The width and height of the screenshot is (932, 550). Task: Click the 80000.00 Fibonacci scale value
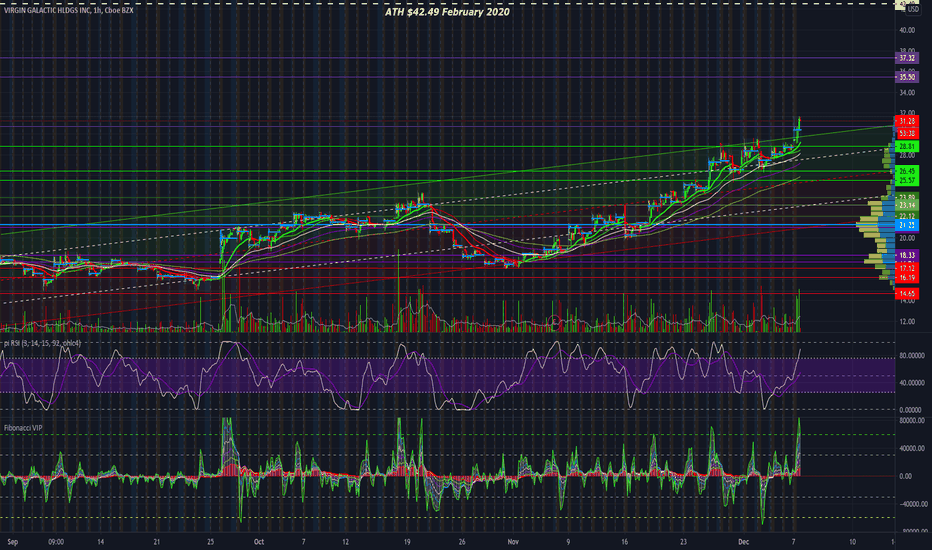[x=911, y=420]
